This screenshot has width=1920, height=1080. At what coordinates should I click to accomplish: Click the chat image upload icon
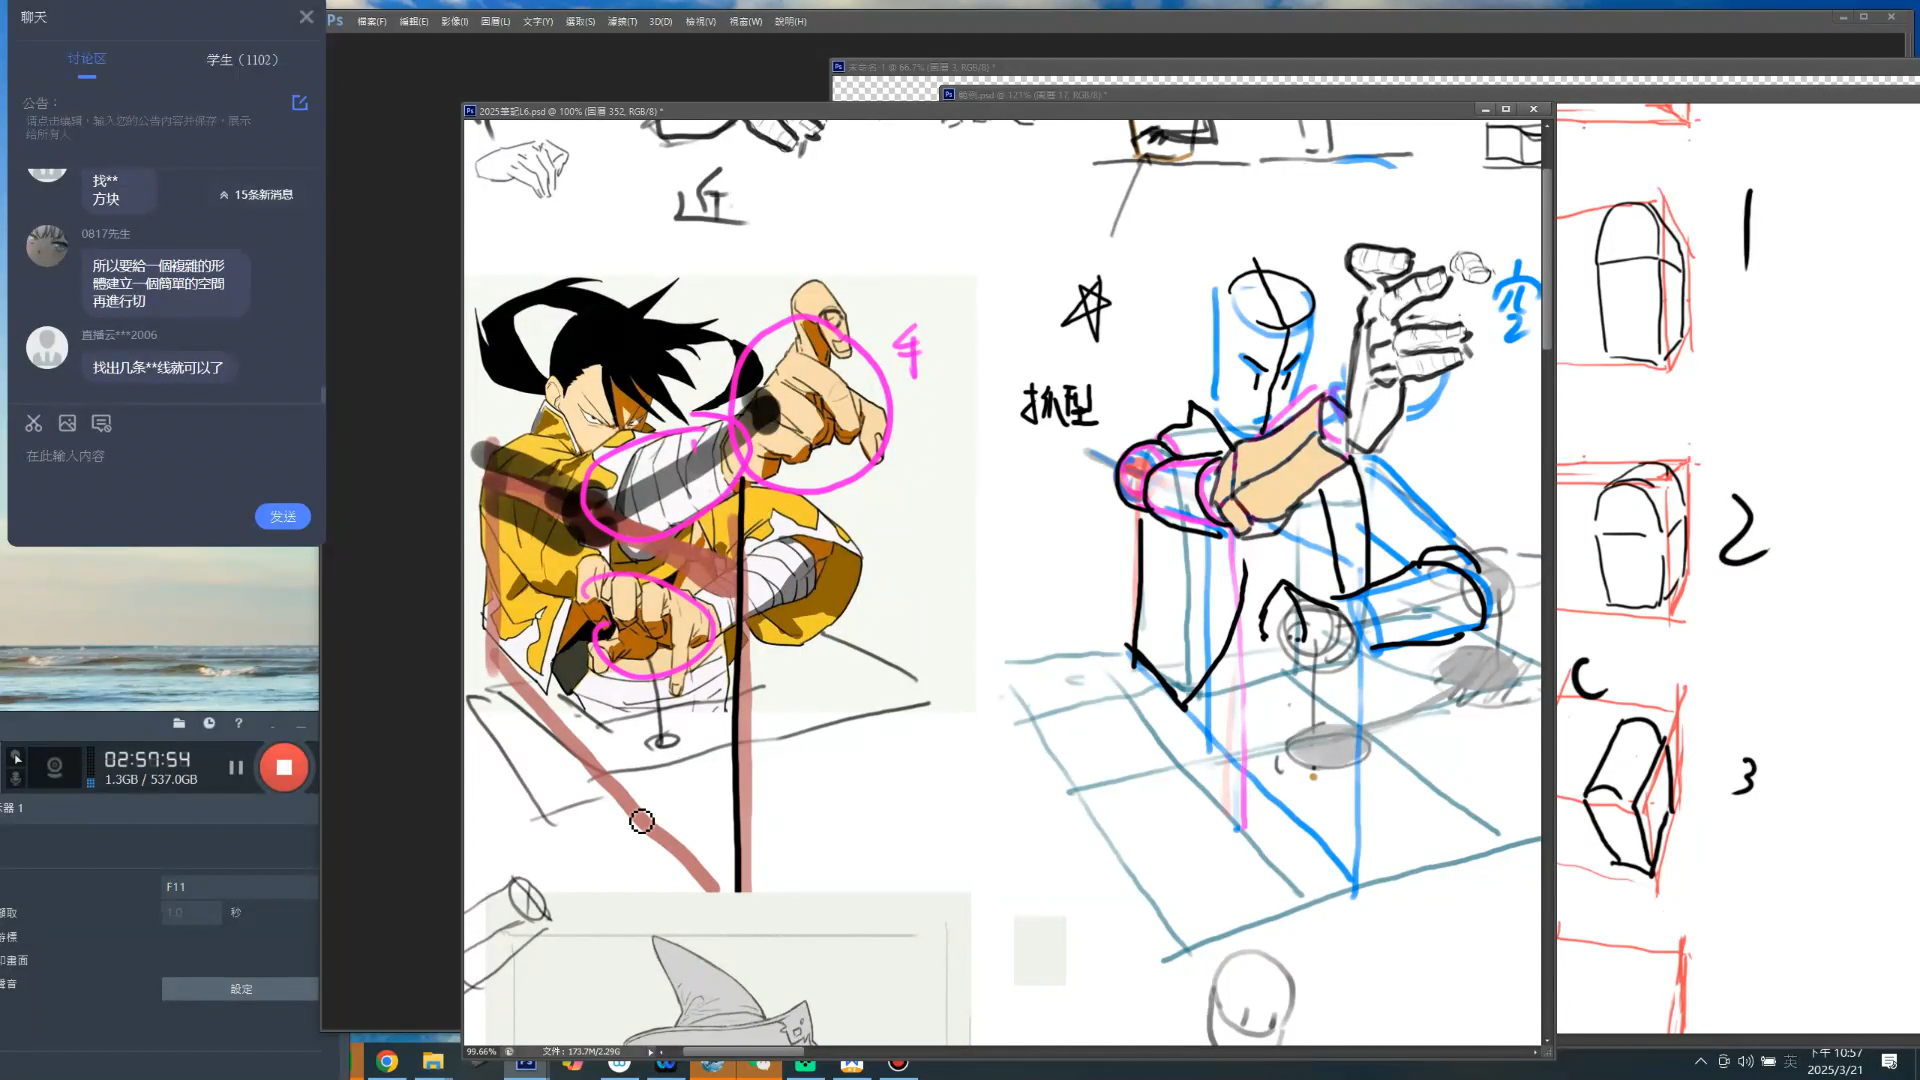[67, 423]
